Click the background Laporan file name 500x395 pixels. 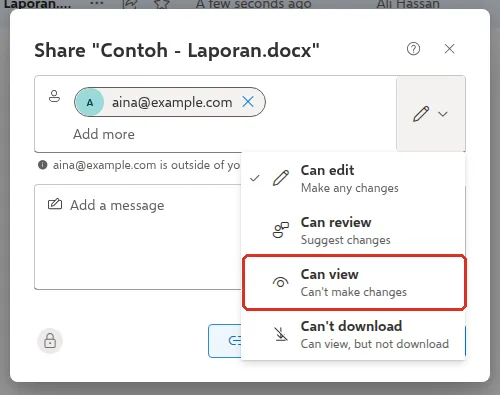[x=37, y=4]
